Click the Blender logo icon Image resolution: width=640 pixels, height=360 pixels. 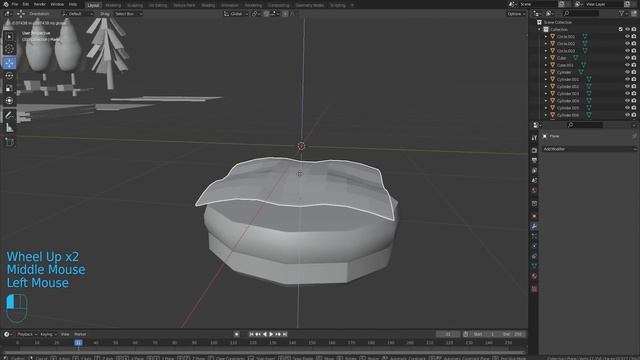(x=5, y=4)
